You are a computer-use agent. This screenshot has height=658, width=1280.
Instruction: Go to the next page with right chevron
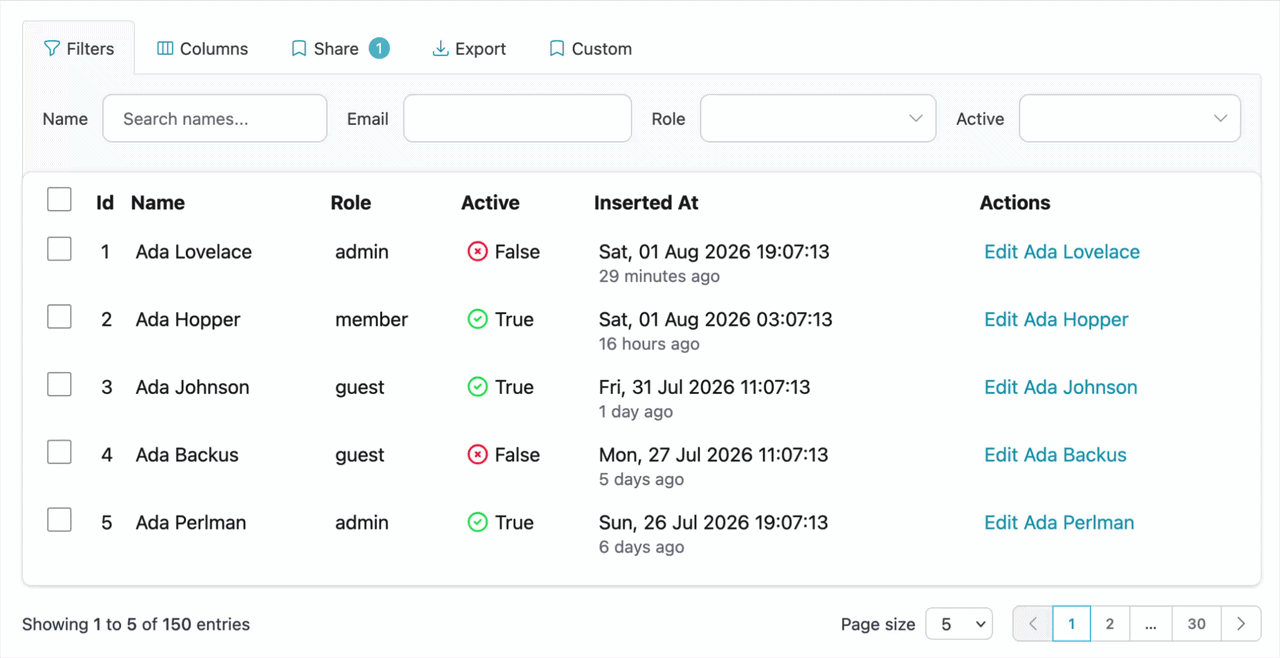click(x=1241, y=624)
